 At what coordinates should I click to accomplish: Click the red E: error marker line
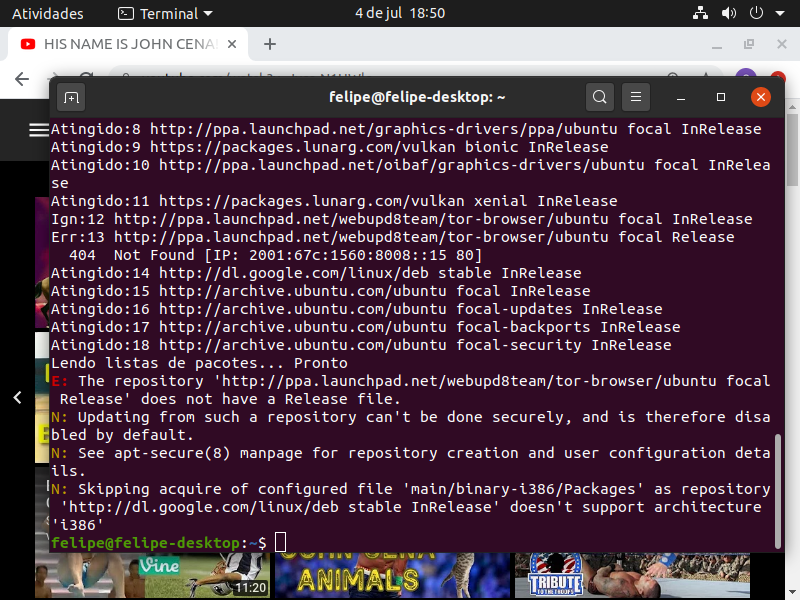[x=411, y=390]
